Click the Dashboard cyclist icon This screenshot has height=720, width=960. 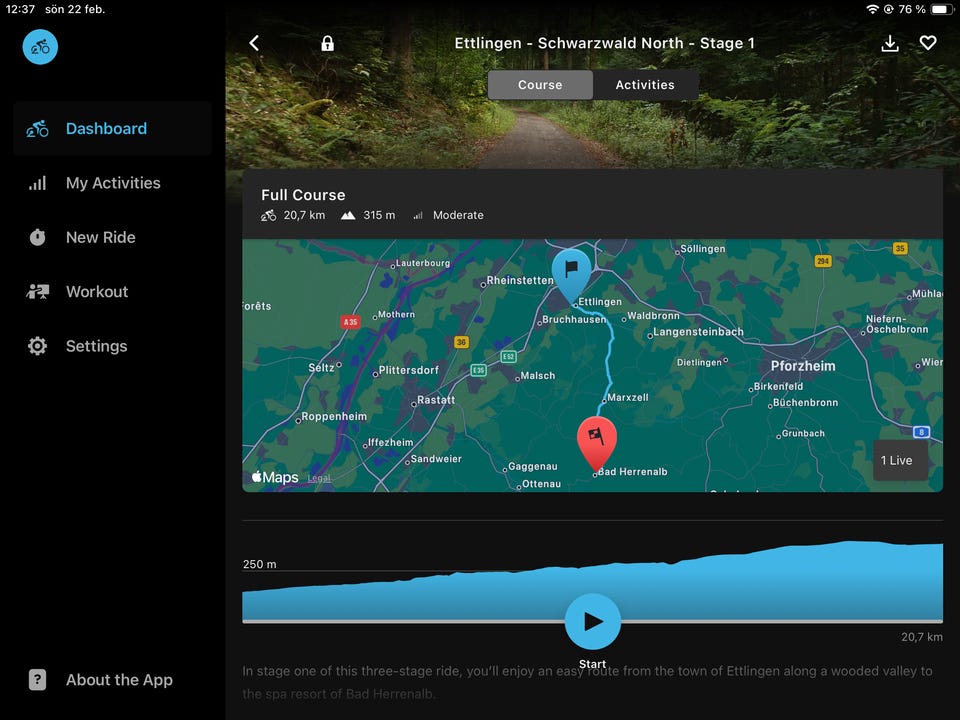pyautogui.click(x=37, y=129)
